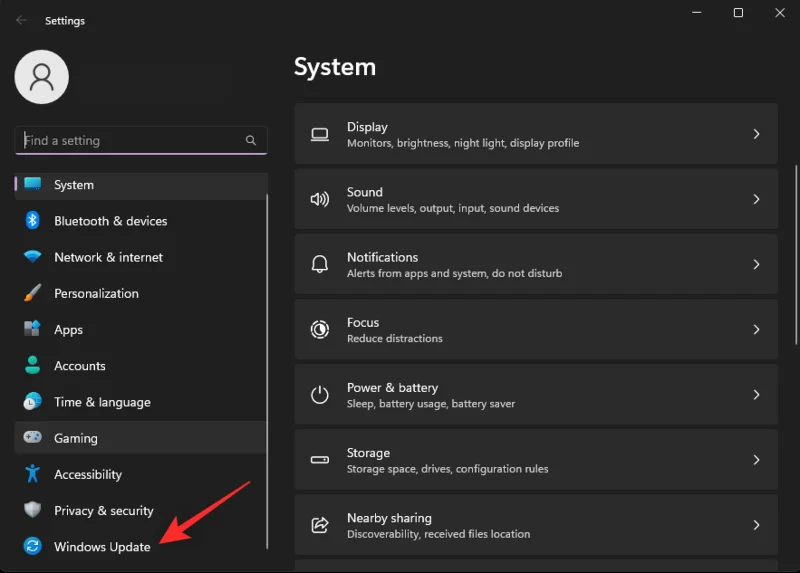800x573 pixels.
Task: Open the Display card title
Action: [x=367, y=127]
